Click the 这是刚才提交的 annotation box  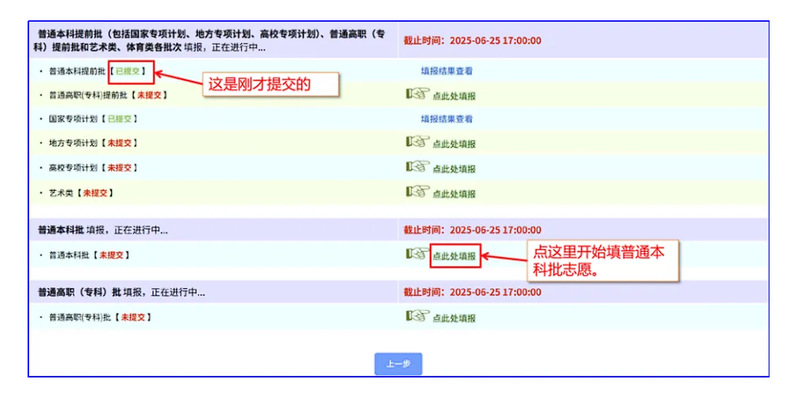(x=268, y=85)
